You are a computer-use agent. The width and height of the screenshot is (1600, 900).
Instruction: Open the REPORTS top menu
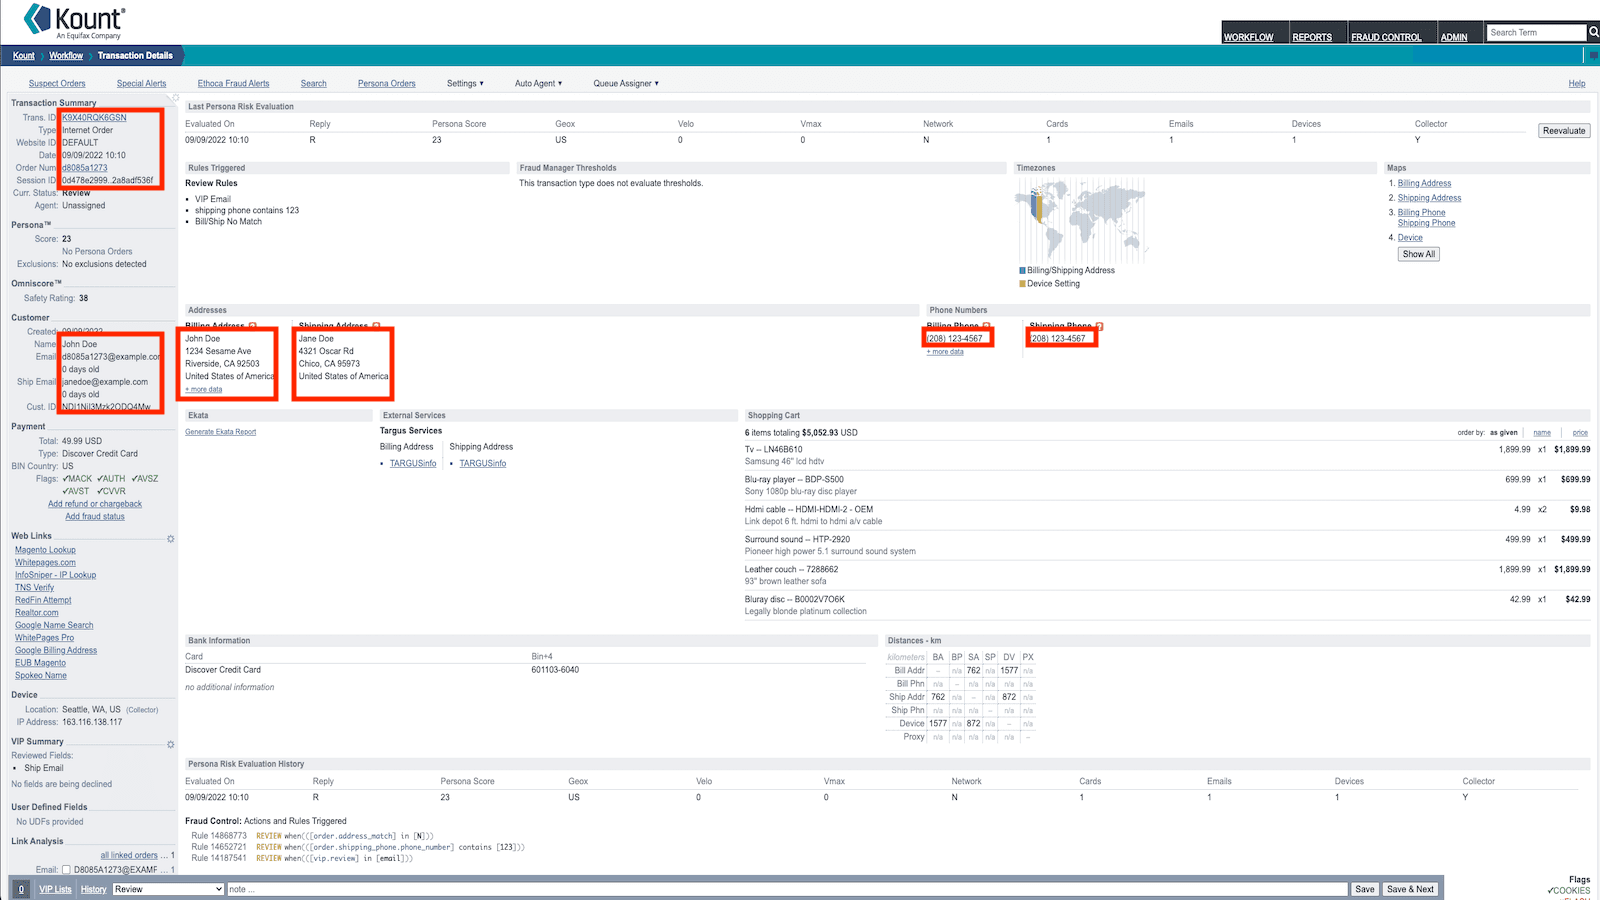[1312, 37]
